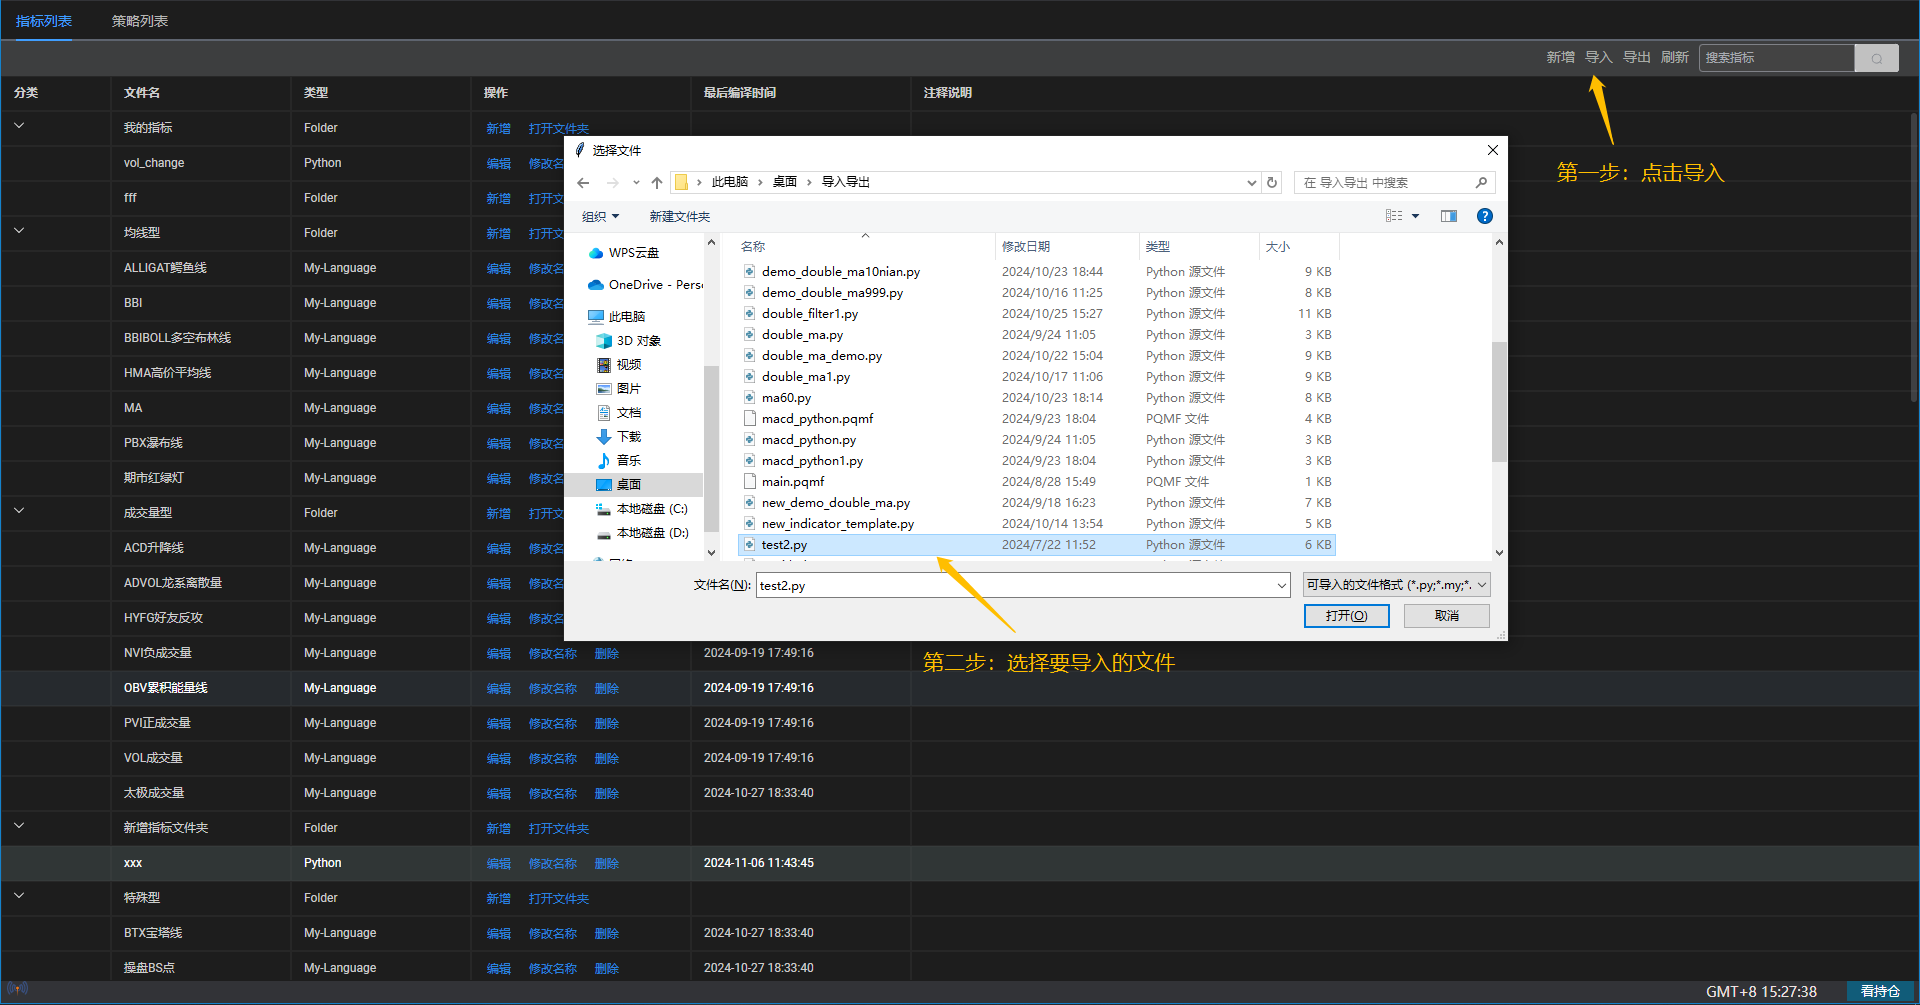This screenshot has width=1920, height=1005.
Task: Open the 视频 folder in the sidebar
Action: tap(619, 365)
